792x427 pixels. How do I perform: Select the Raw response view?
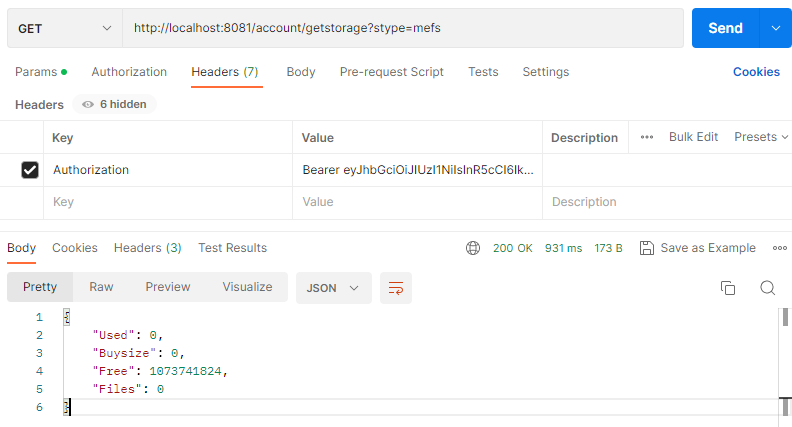tap(101, 287)
